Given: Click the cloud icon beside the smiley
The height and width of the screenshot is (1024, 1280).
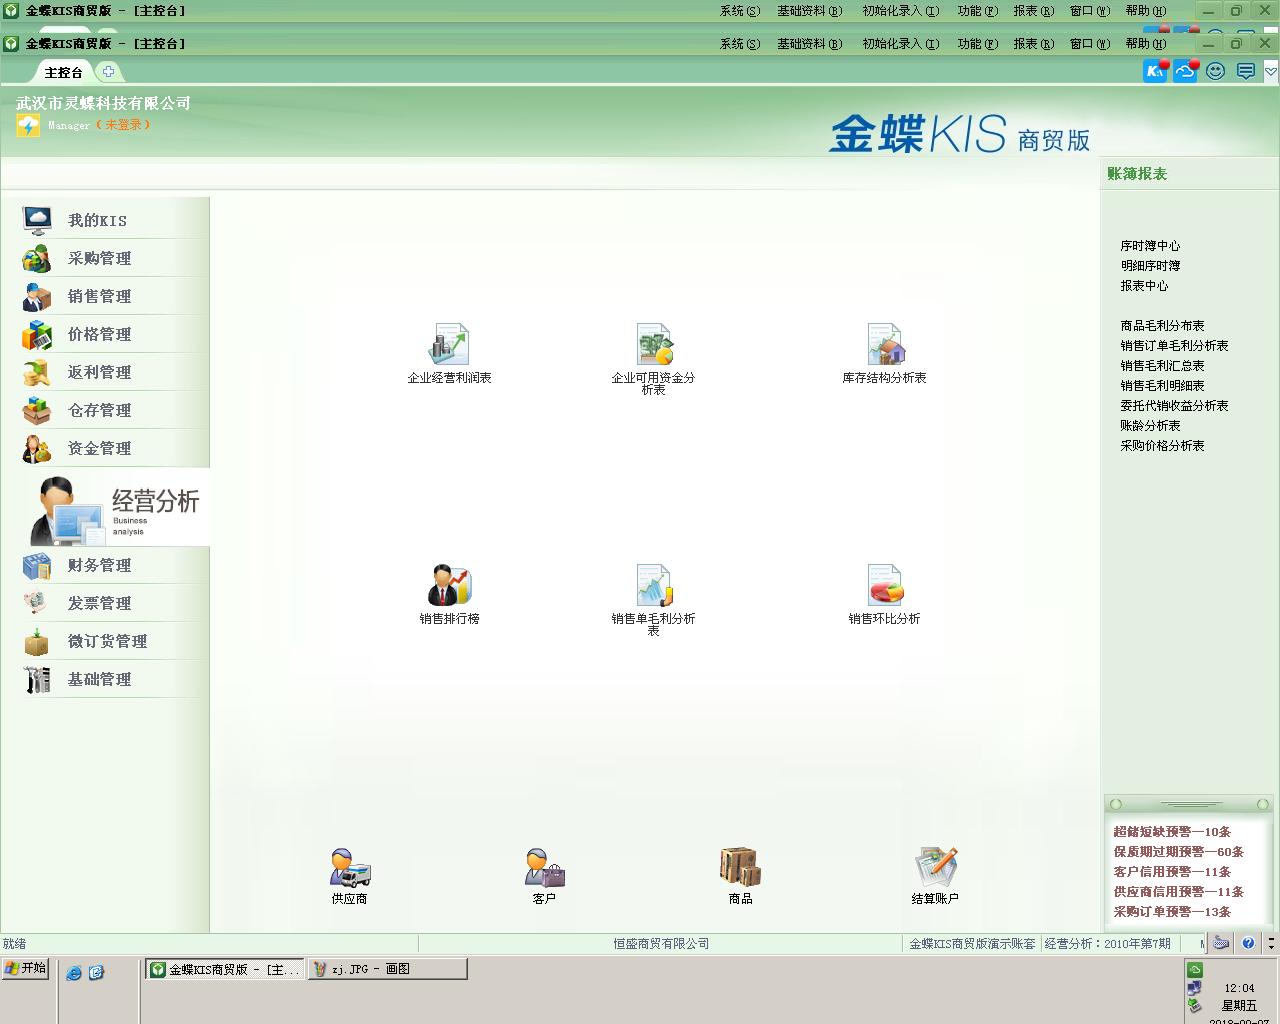Looking at the screenshot, I should point(1185,71).
